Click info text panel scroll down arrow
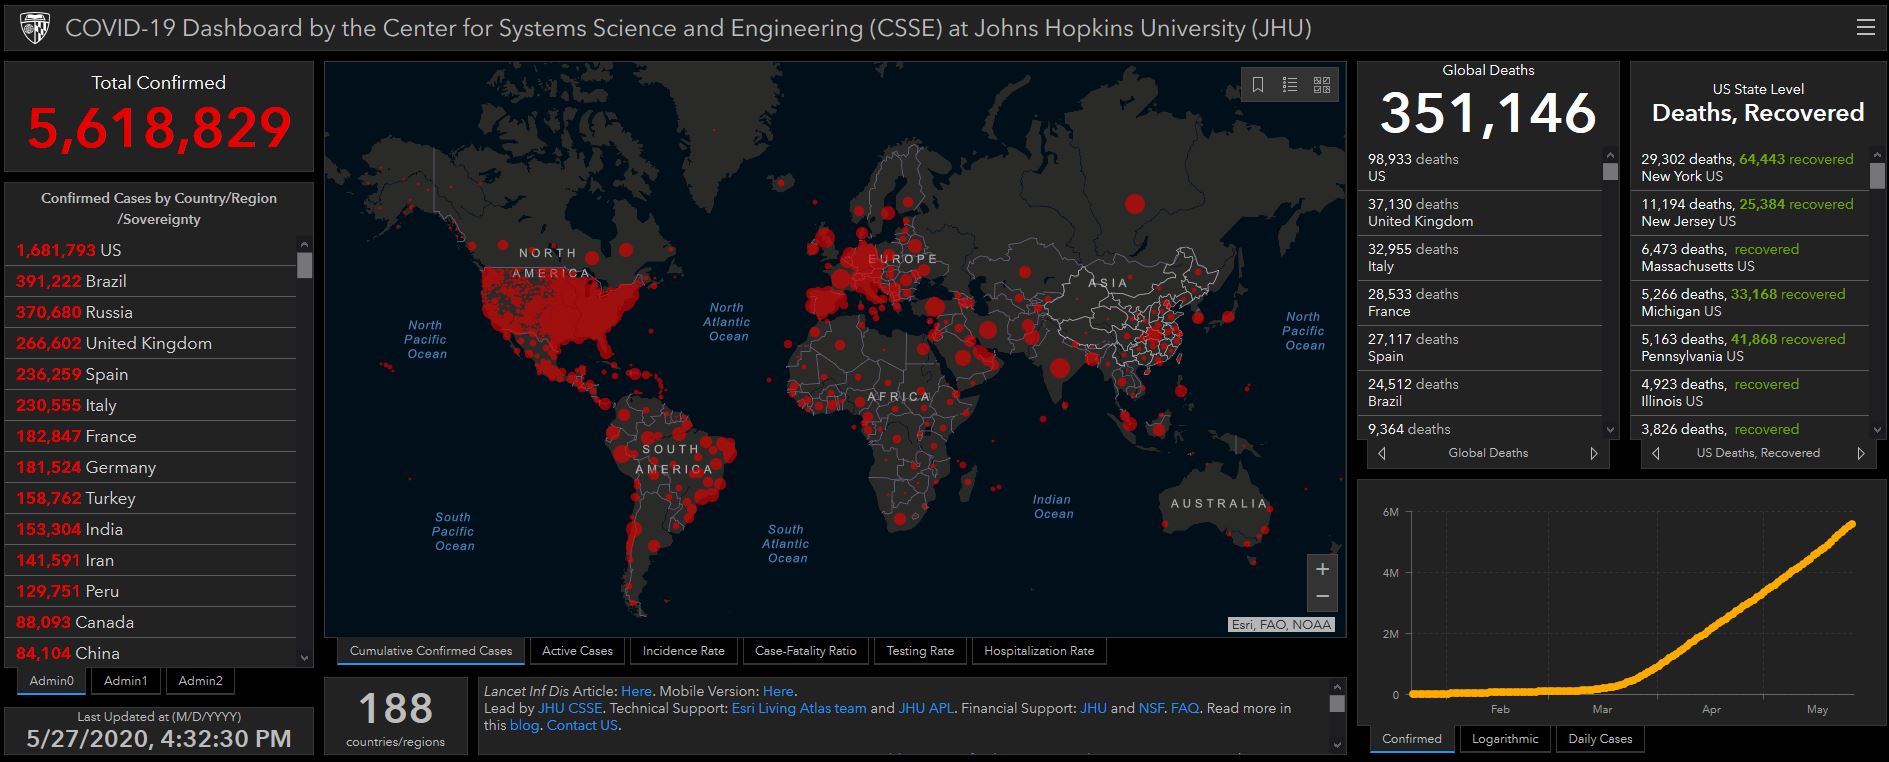This screenshot has width=1889, height=762. pos(1338,744)
